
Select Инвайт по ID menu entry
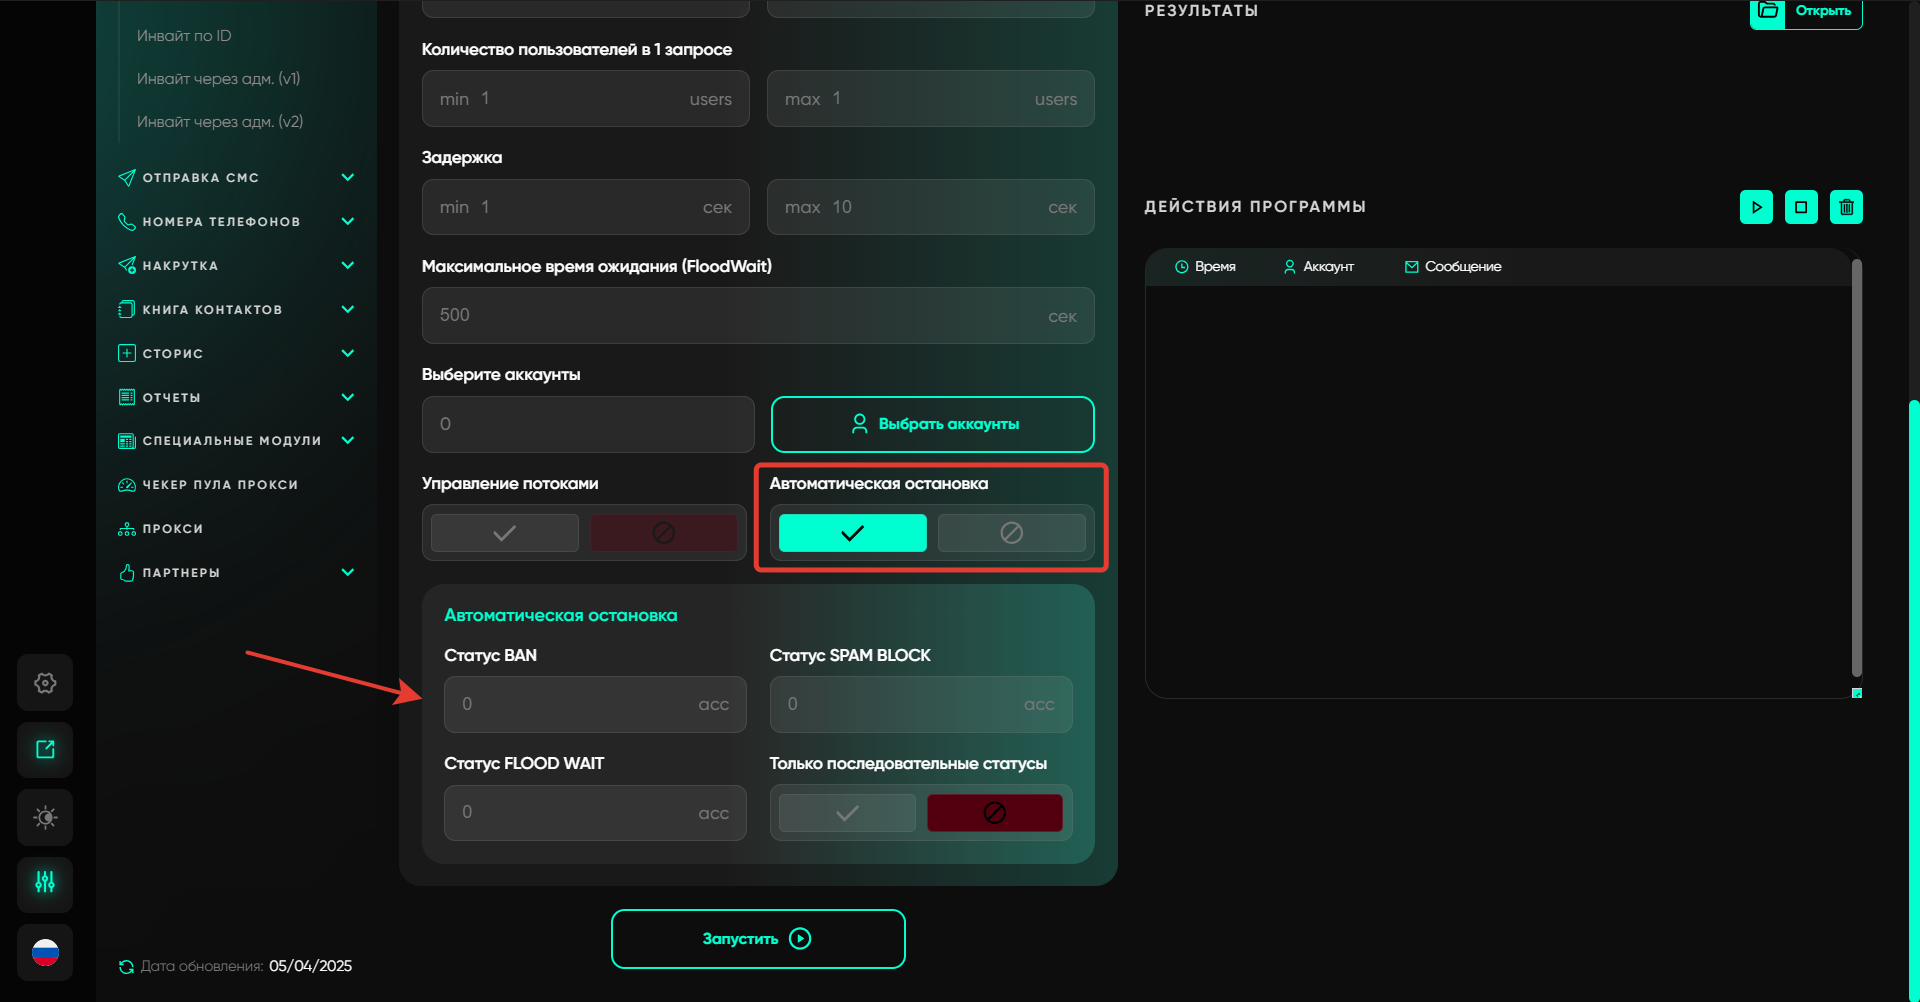(x=184, y=36)
